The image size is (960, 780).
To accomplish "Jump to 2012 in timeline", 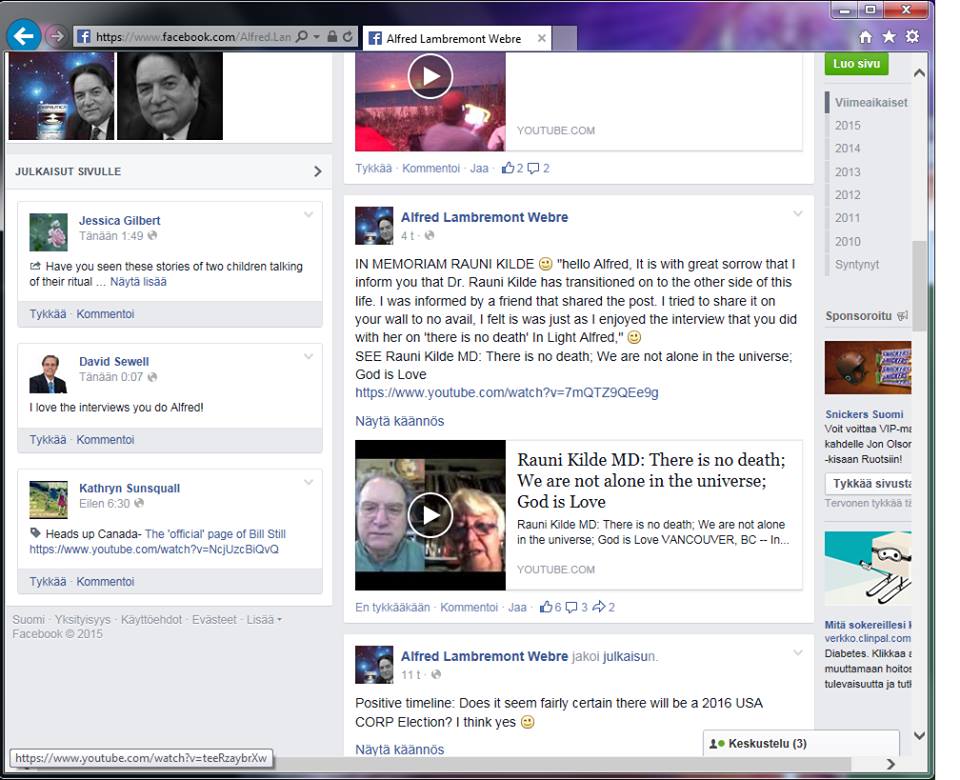I will pyautogui.click(x=847, y=195).
